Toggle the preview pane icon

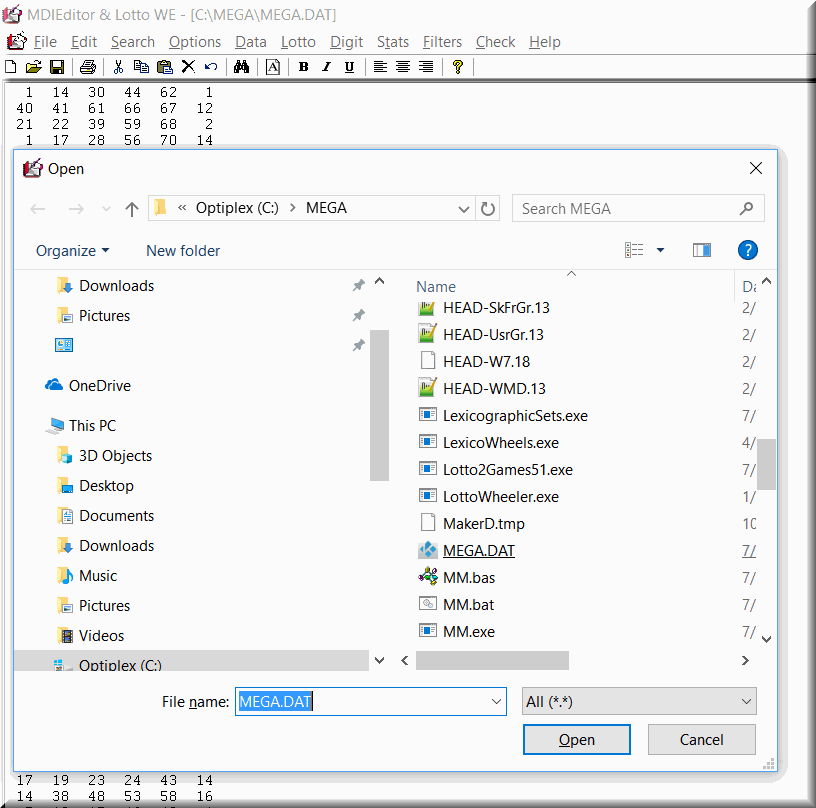pyautogui.click(x=702, y=250)
